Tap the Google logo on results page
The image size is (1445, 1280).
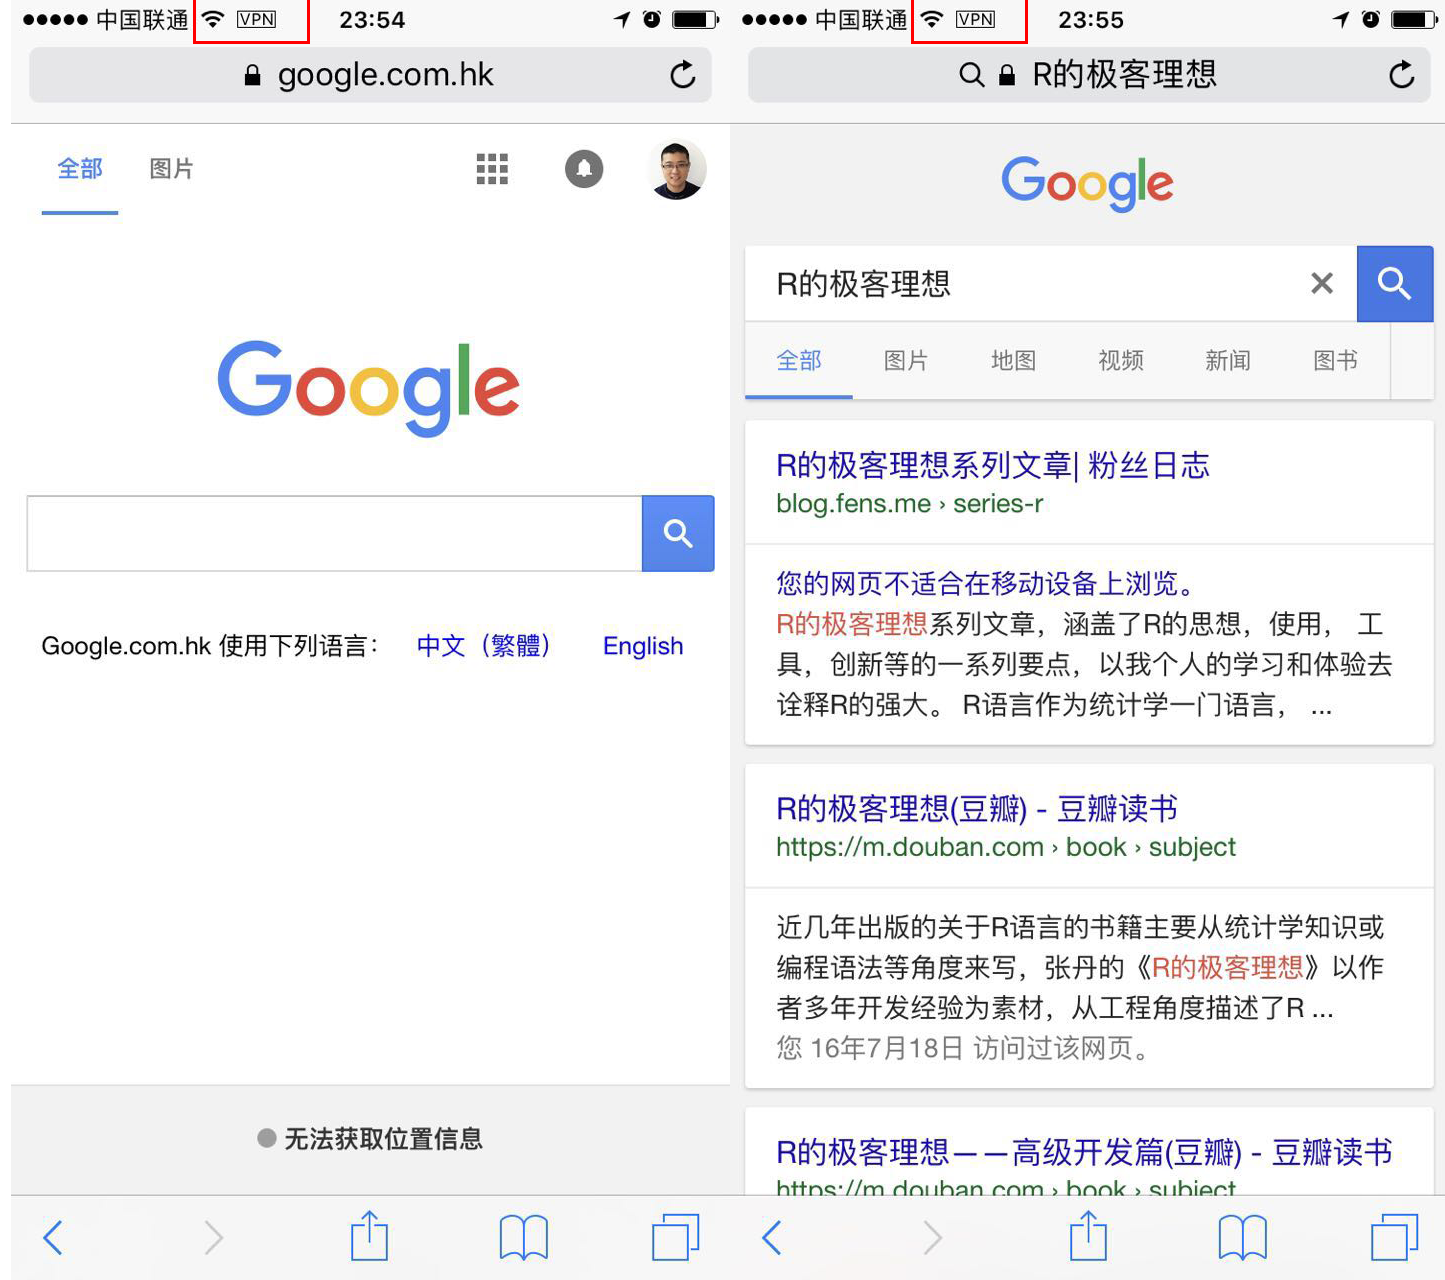(x=1087, y=183)
